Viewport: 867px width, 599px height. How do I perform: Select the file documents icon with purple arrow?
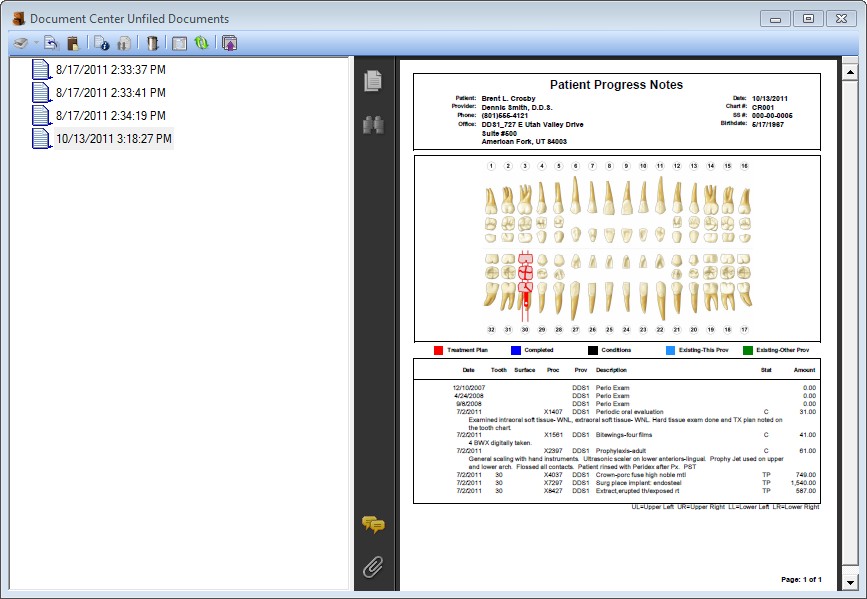[x=229, y=44]
